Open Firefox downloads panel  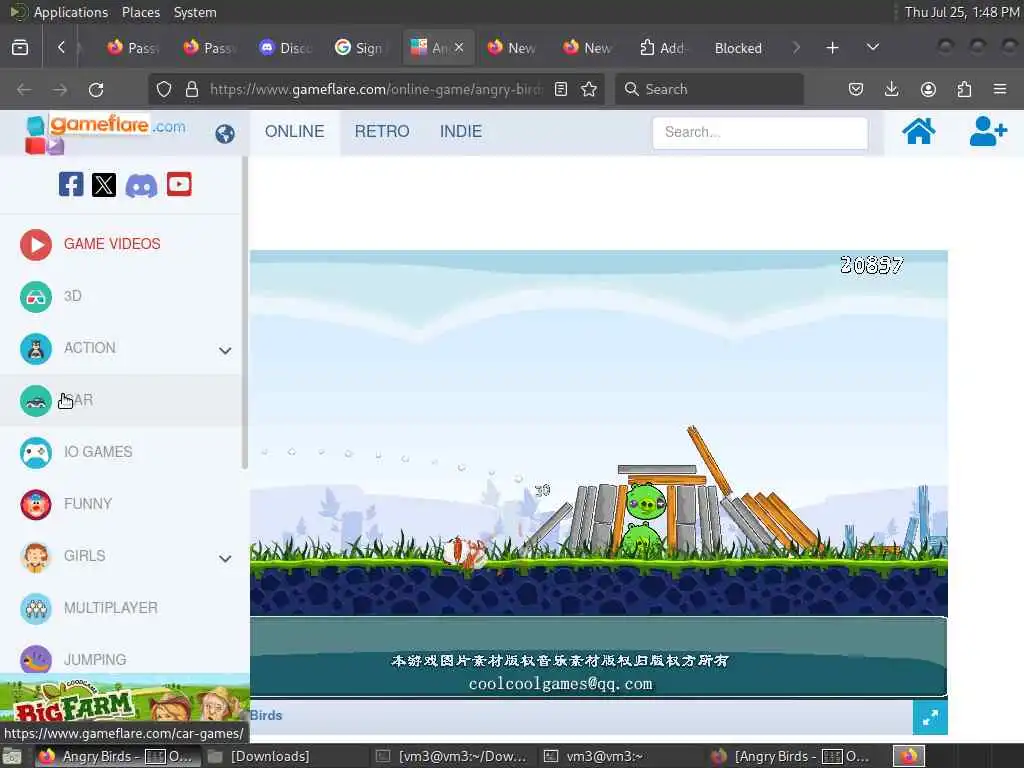pyautogui.click(x=891, y=89)
